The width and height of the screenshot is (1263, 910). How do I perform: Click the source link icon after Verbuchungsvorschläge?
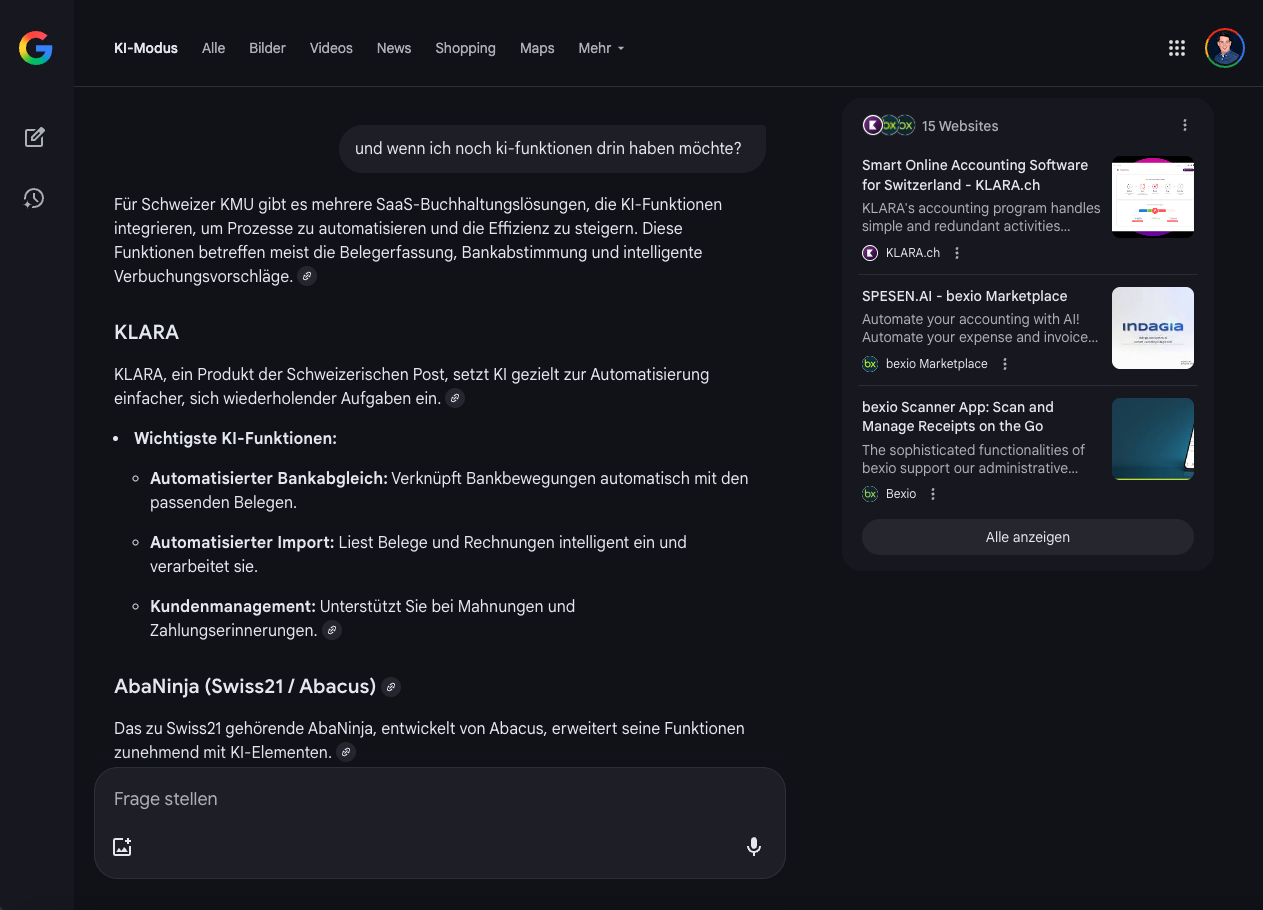click(x=308, y=276)
